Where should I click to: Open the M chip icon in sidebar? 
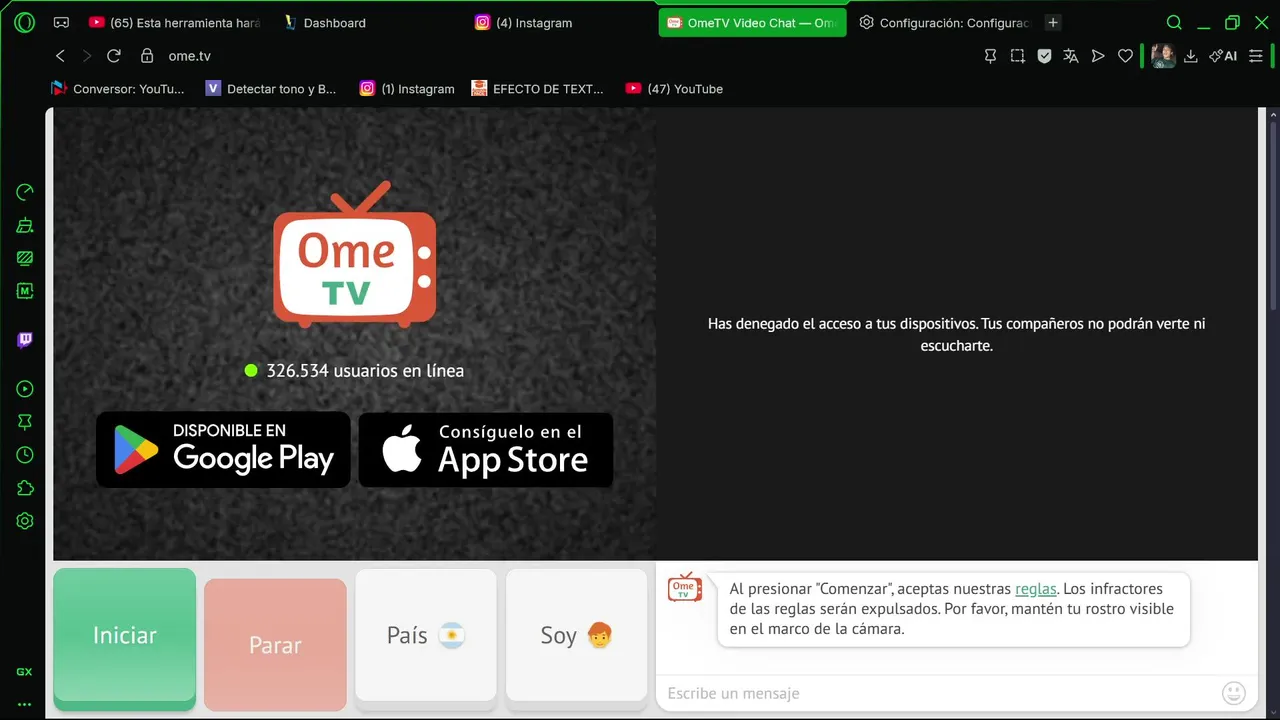[25, 291]
